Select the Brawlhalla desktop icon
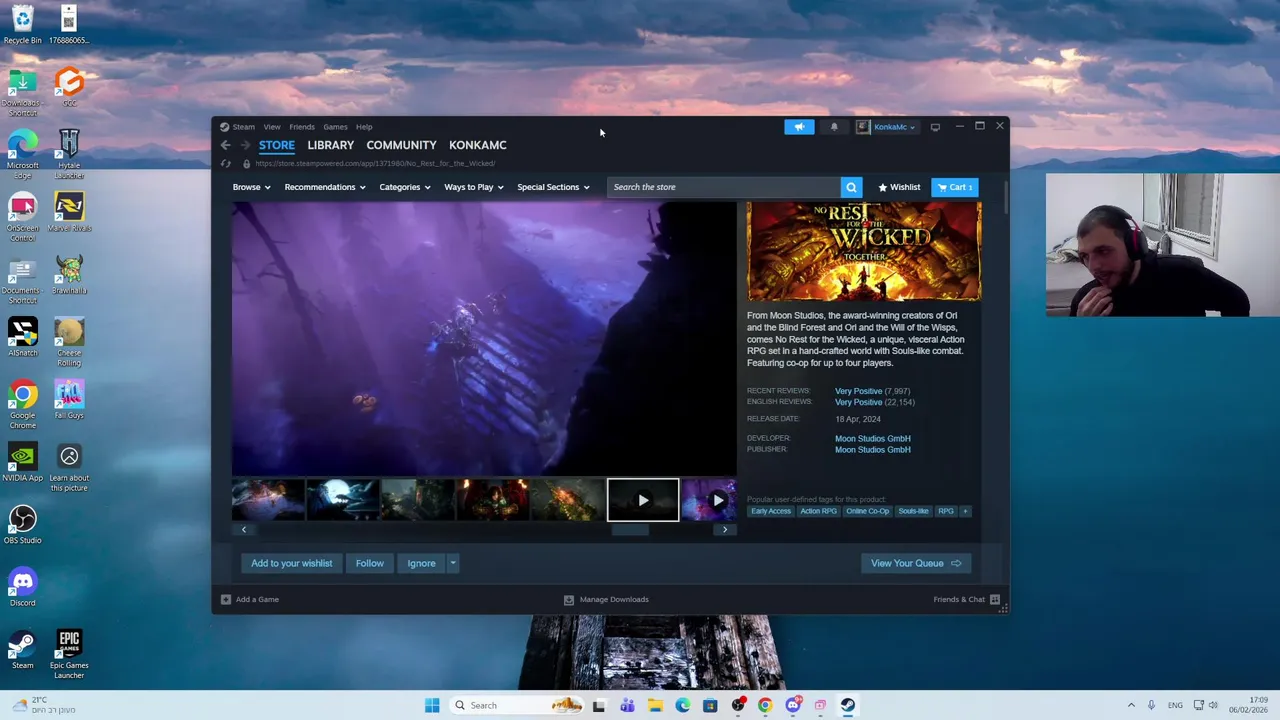Viewport: 1280px width, 720px height. pos(69,274)
